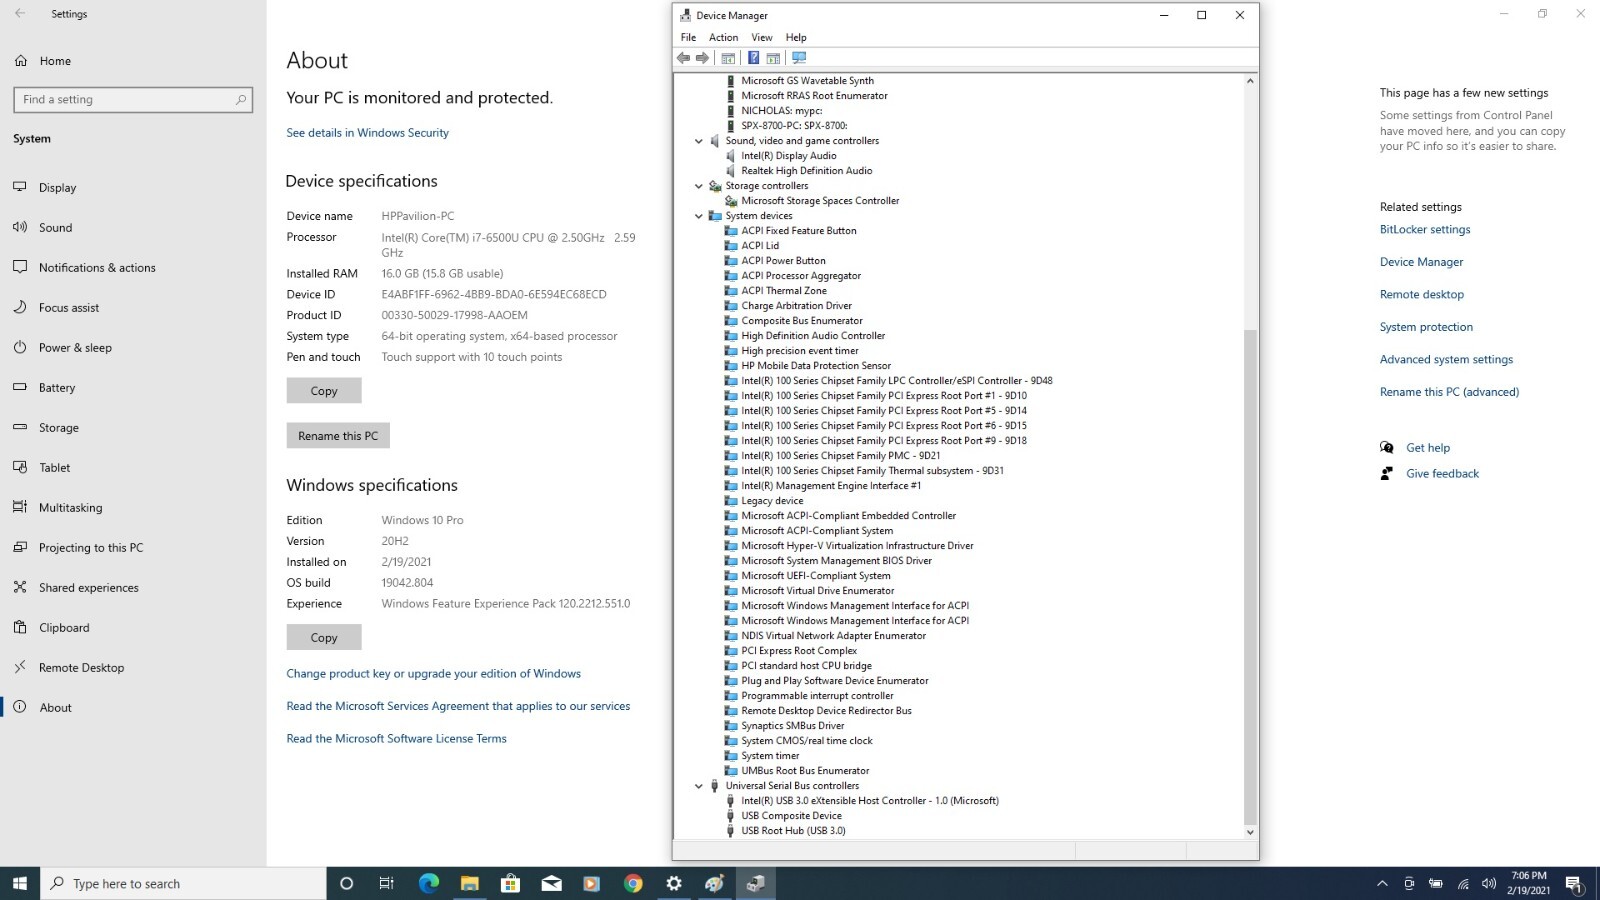Click the Find a setting search box
Screen dimensions: 1600x900
pyautogui.click(x=132, y=100)
